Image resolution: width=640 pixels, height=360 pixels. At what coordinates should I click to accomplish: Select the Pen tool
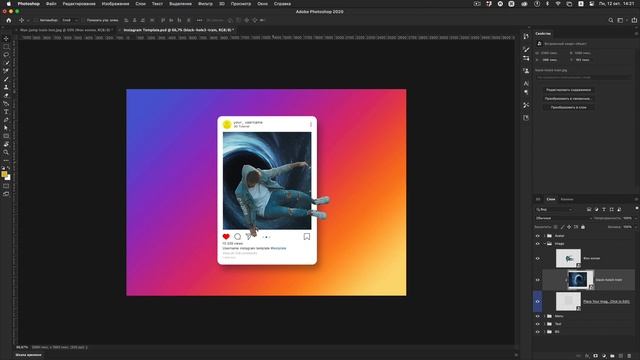6,120
